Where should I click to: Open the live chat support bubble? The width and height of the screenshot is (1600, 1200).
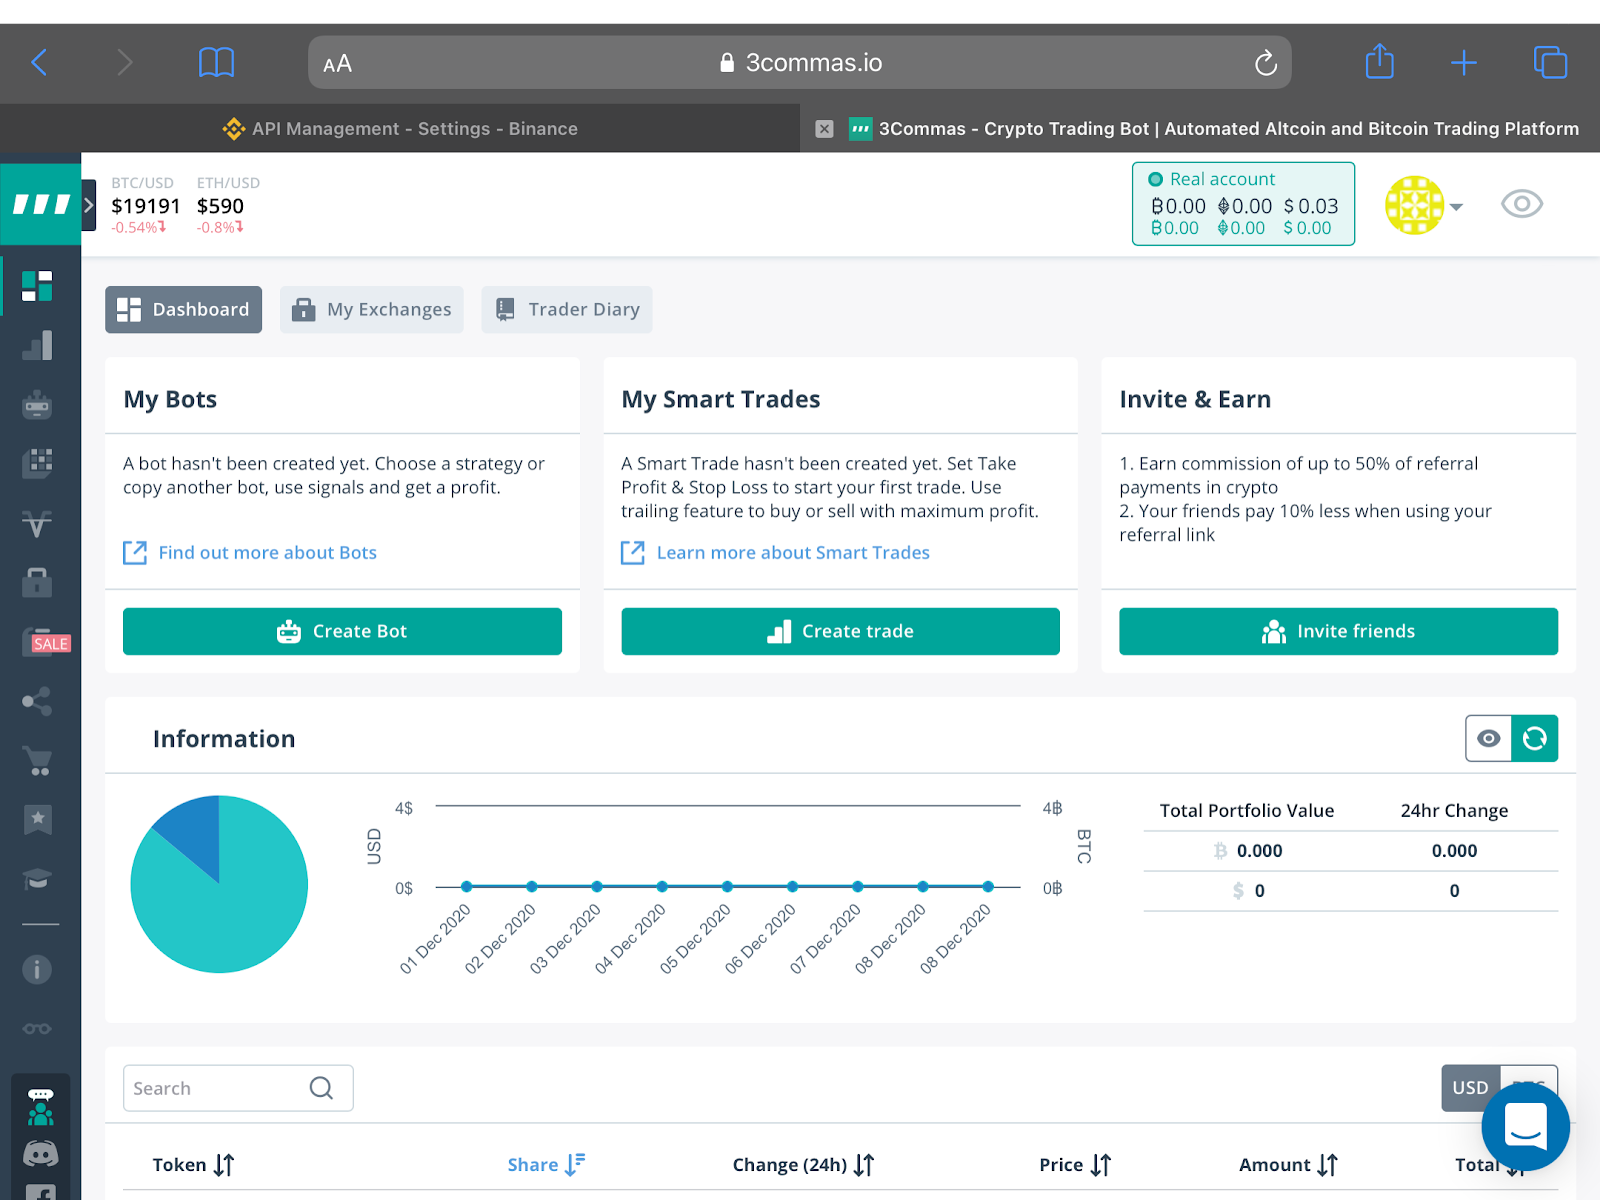click(x=1525, y=1127)
